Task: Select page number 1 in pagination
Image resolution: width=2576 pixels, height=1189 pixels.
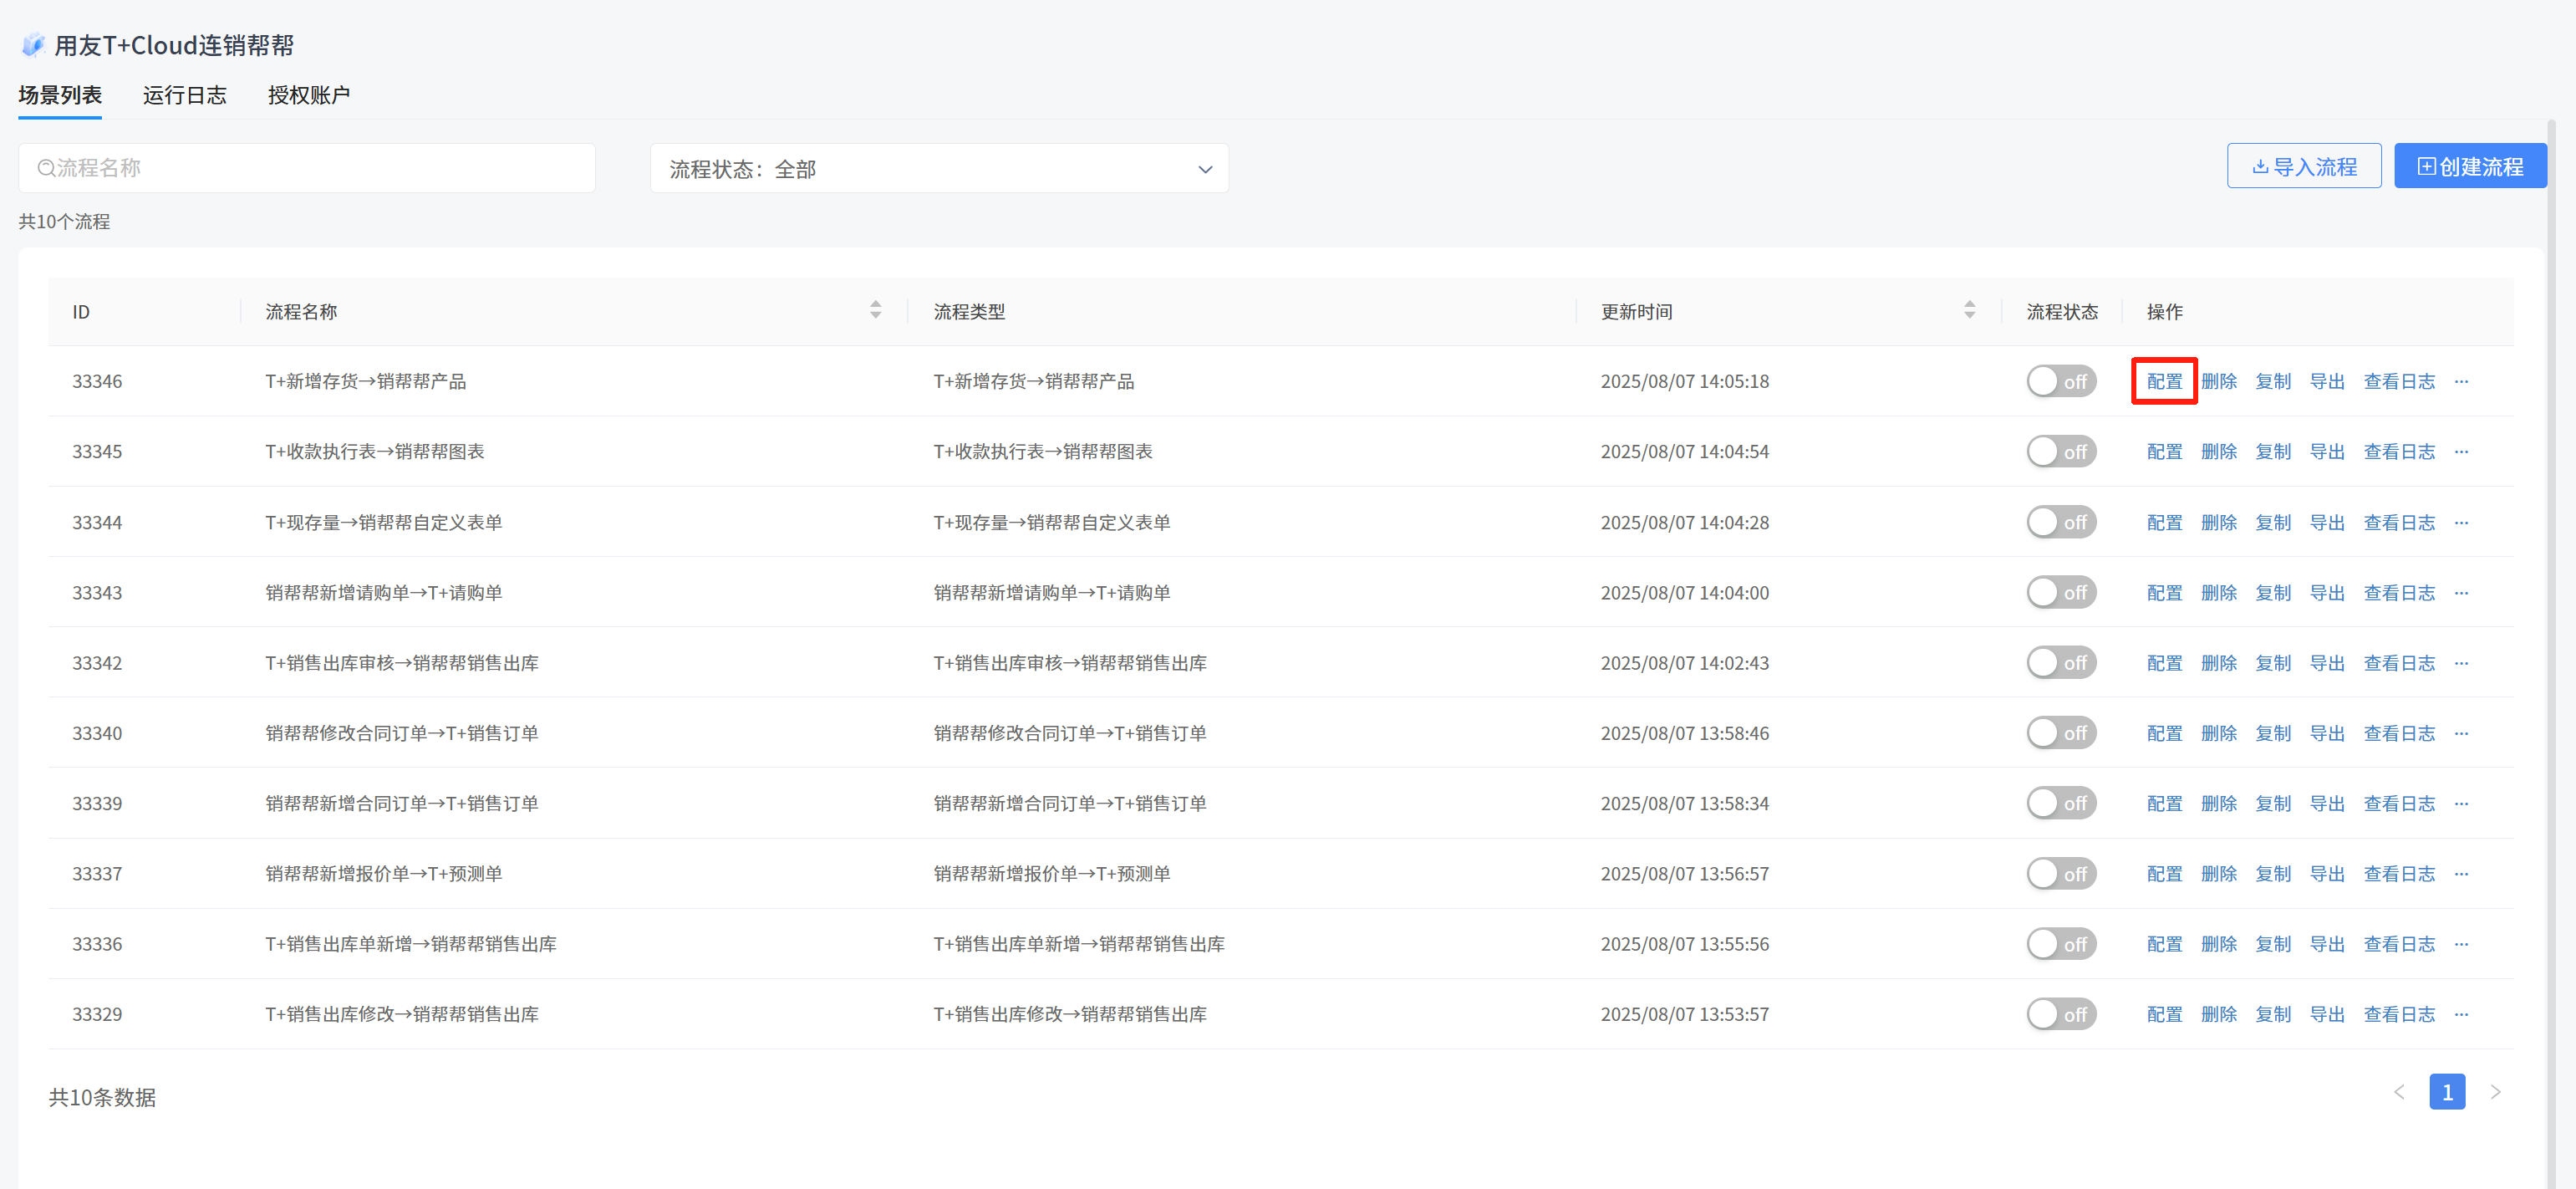Action: pos(2447,1092)
